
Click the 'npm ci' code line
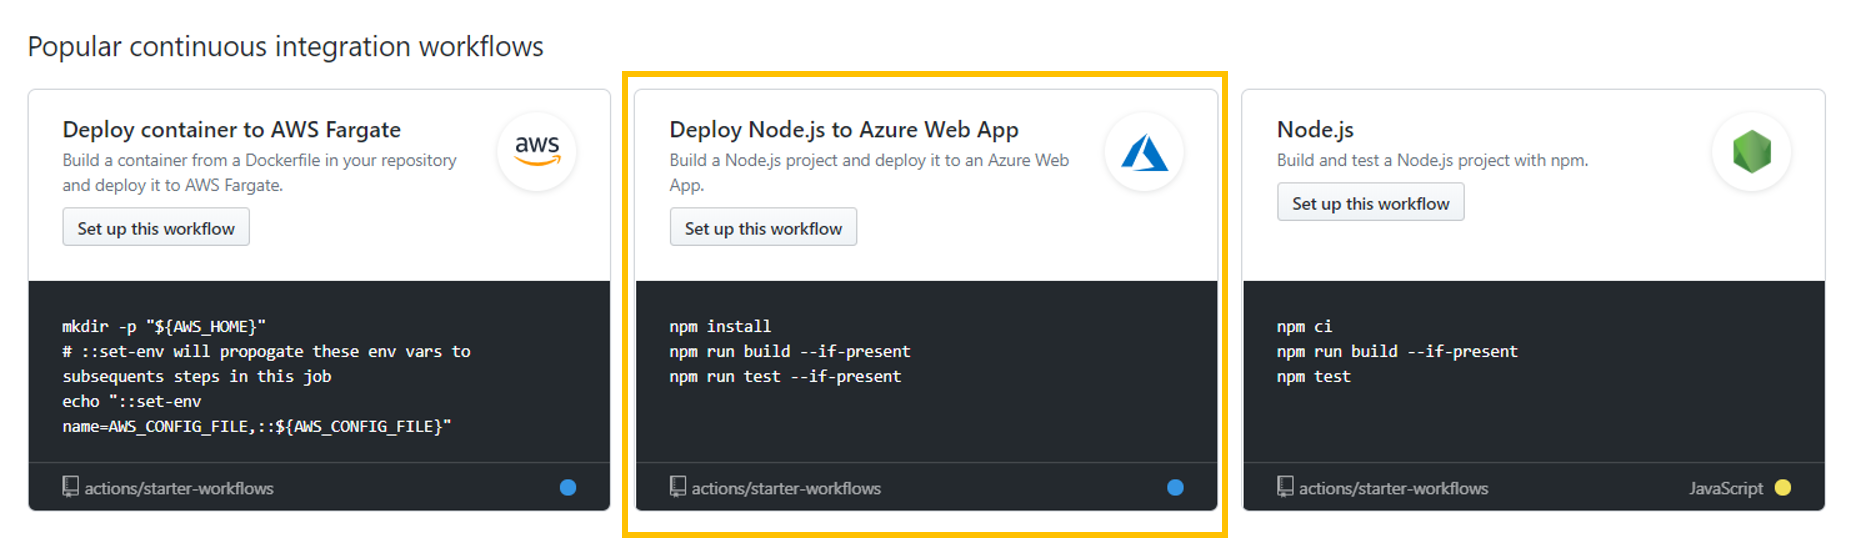(1304, 326)
